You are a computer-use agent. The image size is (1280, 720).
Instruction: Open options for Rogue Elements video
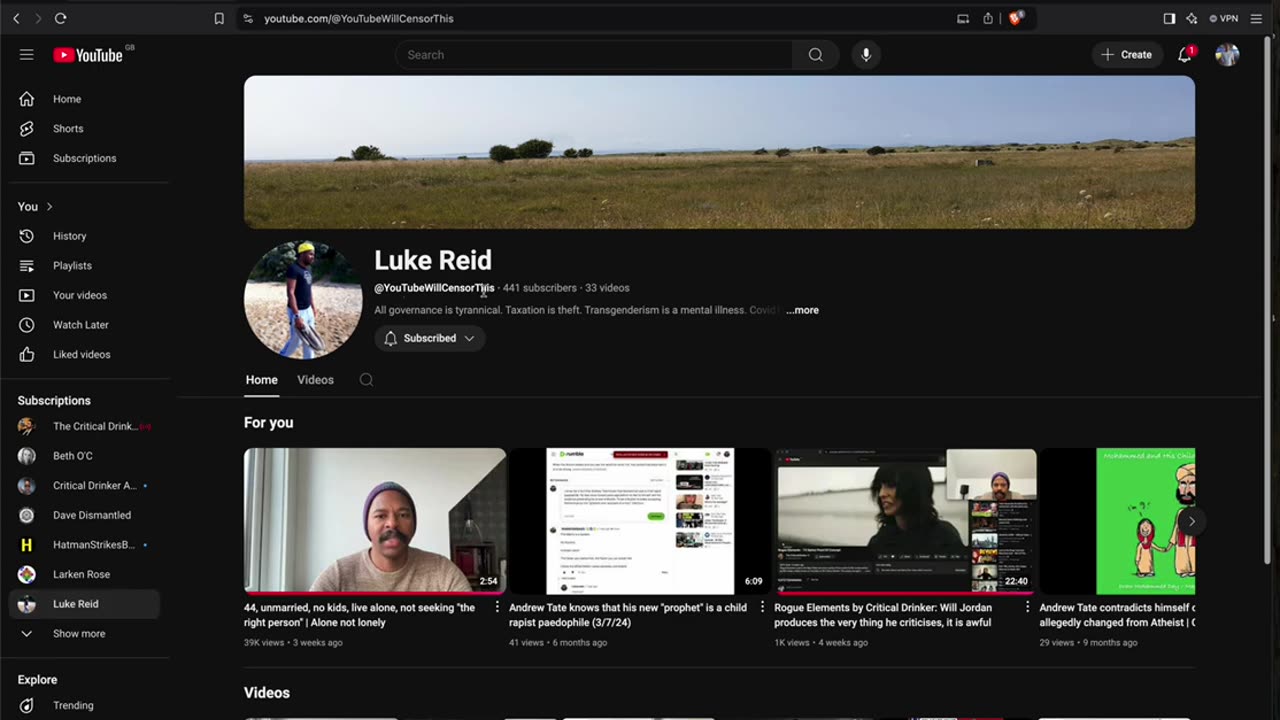pyautogui.click(x=1027, y=607)
